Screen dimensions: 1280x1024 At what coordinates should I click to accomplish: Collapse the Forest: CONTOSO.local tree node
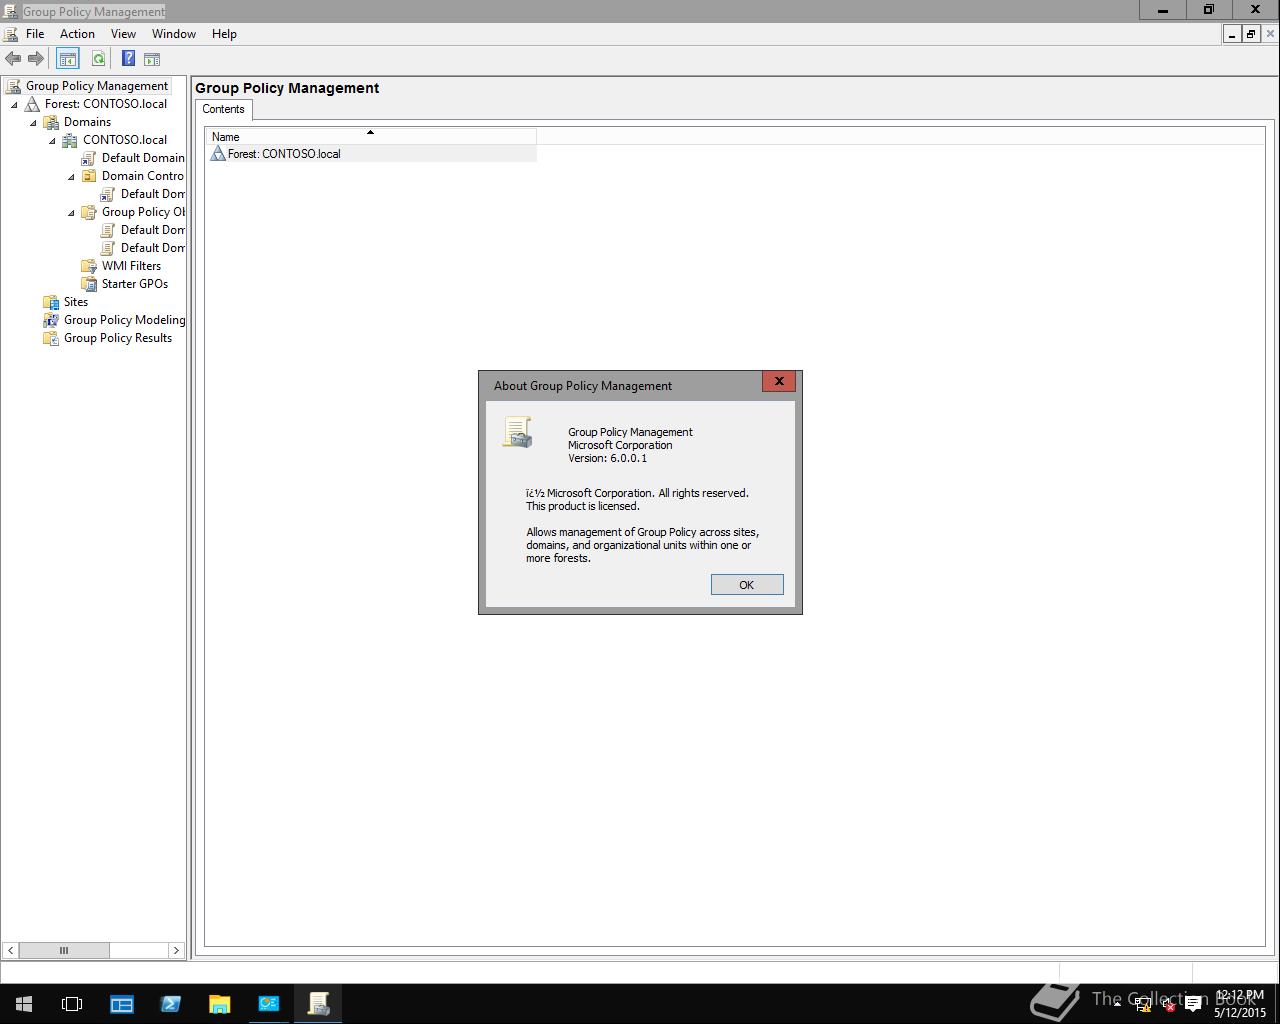[x=14, y=104]
